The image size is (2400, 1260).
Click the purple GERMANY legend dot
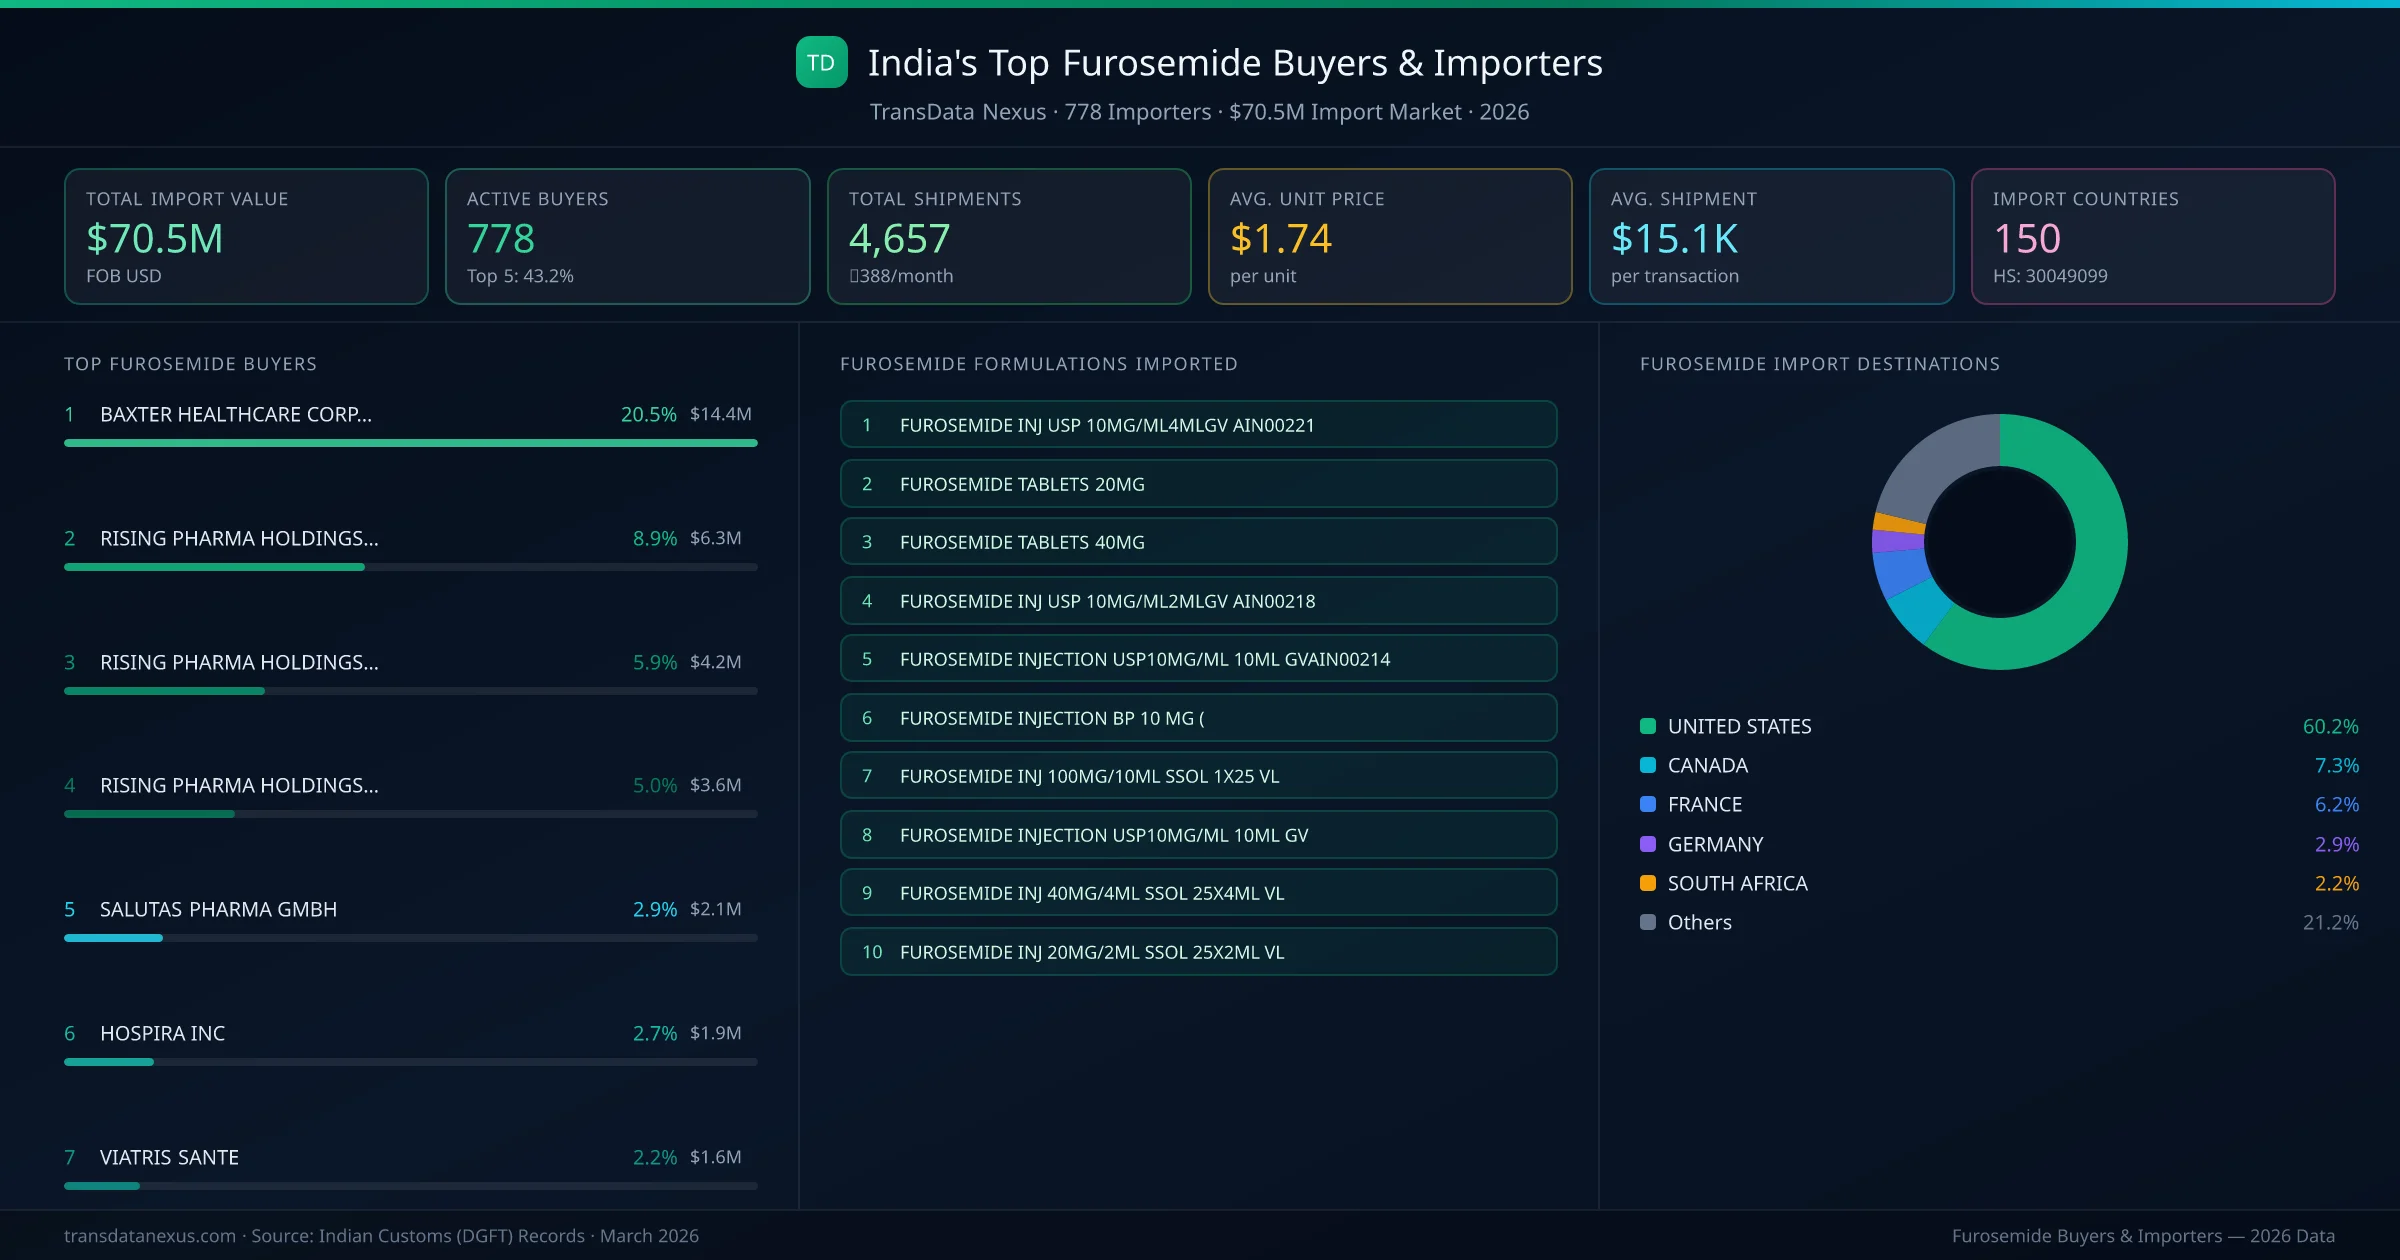(x=1646, y=843)
